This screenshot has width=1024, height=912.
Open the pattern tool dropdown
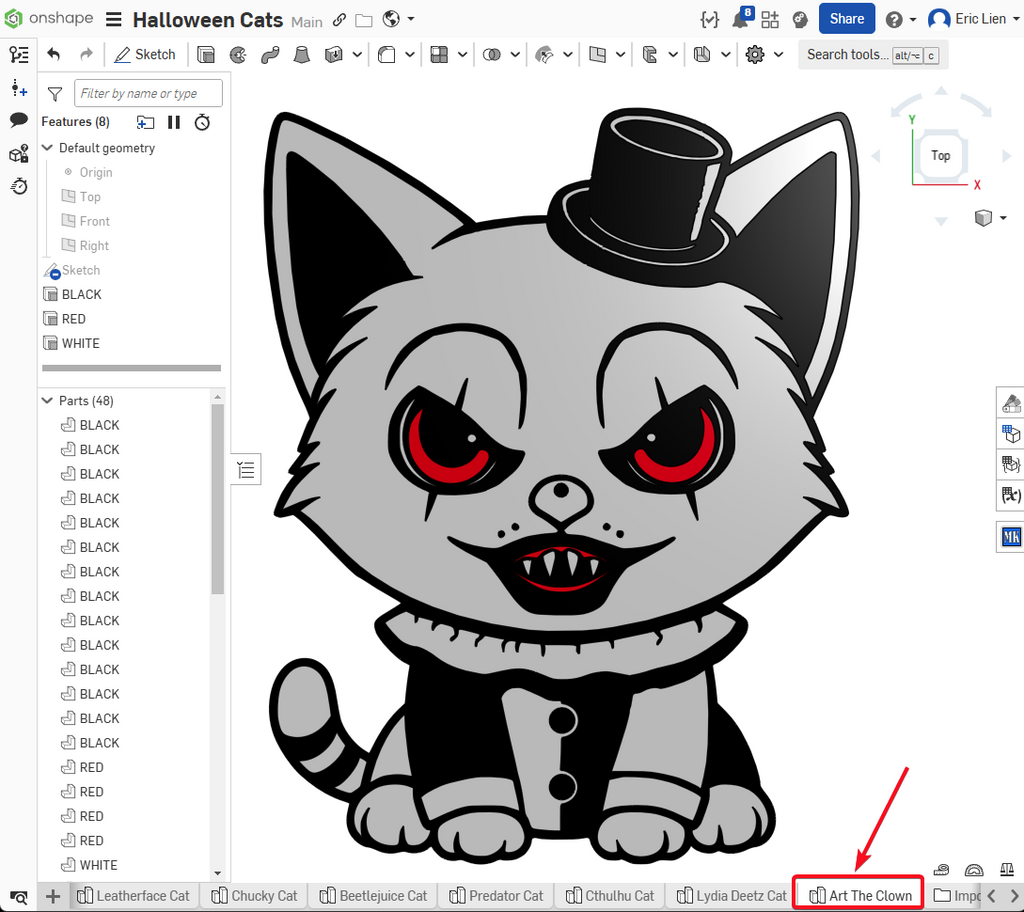[462, 54]
